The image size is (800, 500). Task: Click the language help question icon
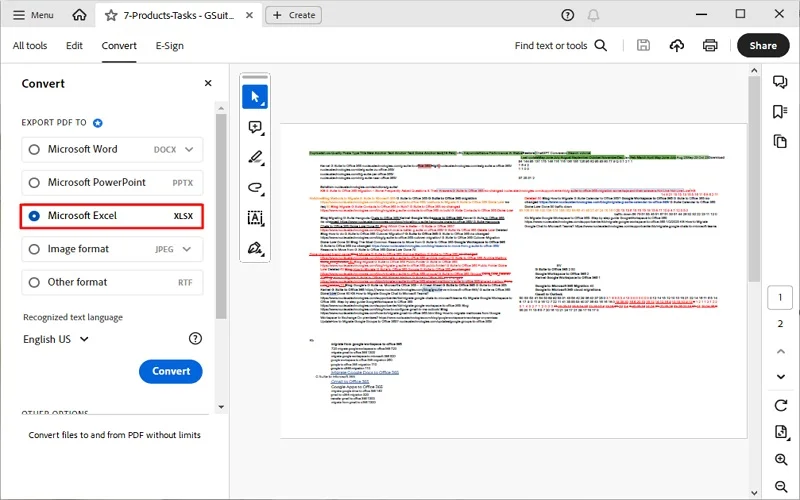(195, 338)
